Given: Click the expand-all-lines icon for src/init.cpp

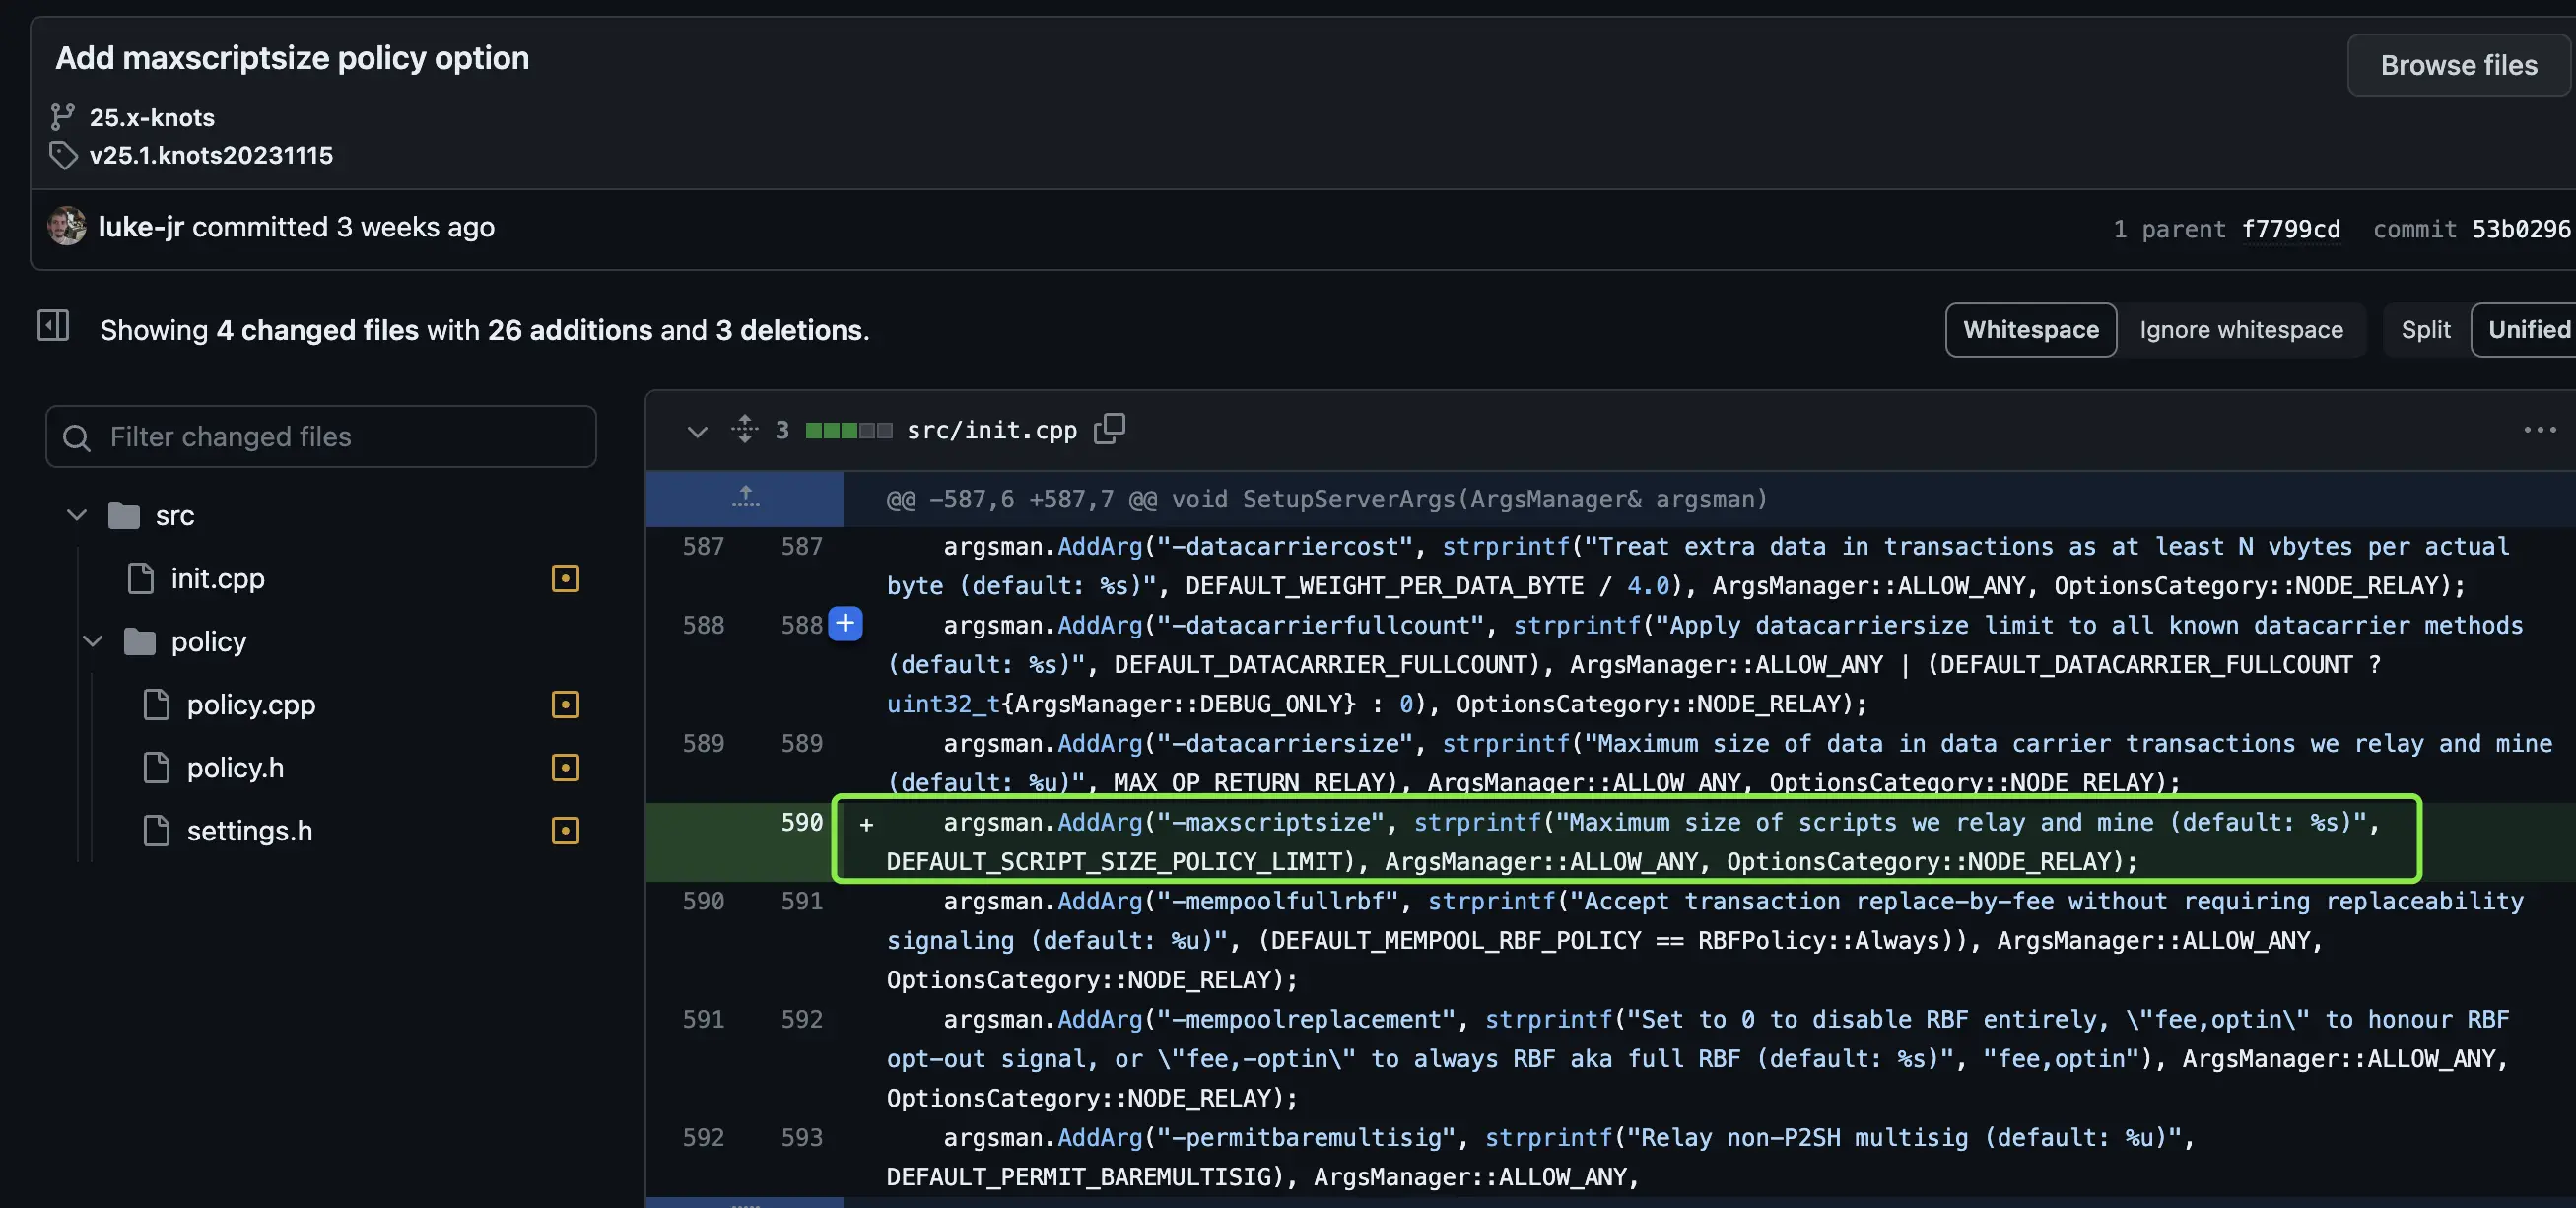Looking at the screenshot, I should click(x=744, y=429).
